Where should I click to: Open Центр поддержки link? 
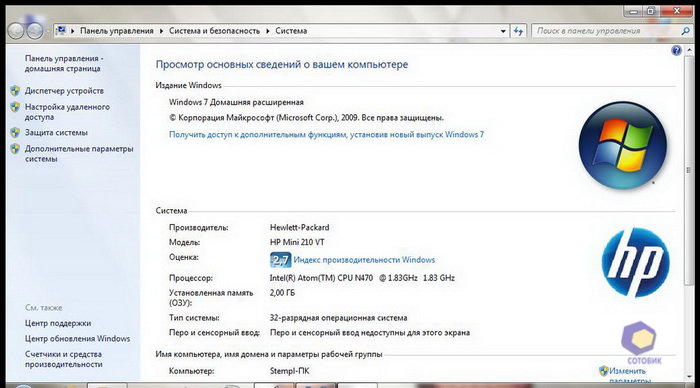tap(58, 323)
